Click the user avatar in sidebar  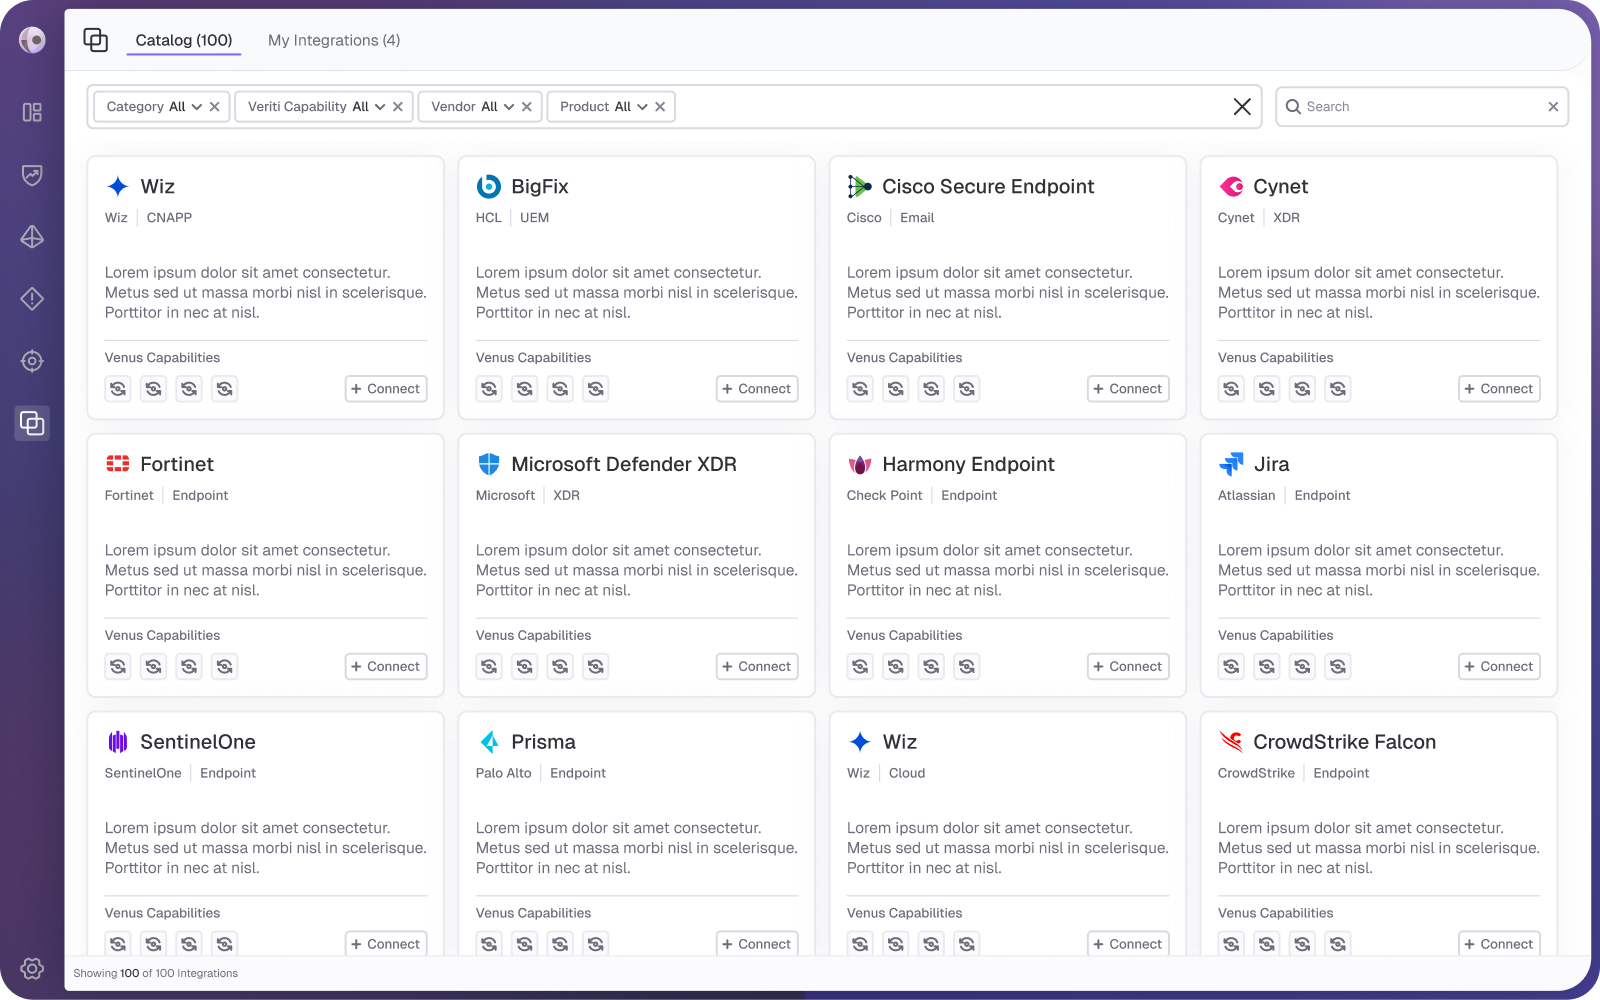point(32,40)
